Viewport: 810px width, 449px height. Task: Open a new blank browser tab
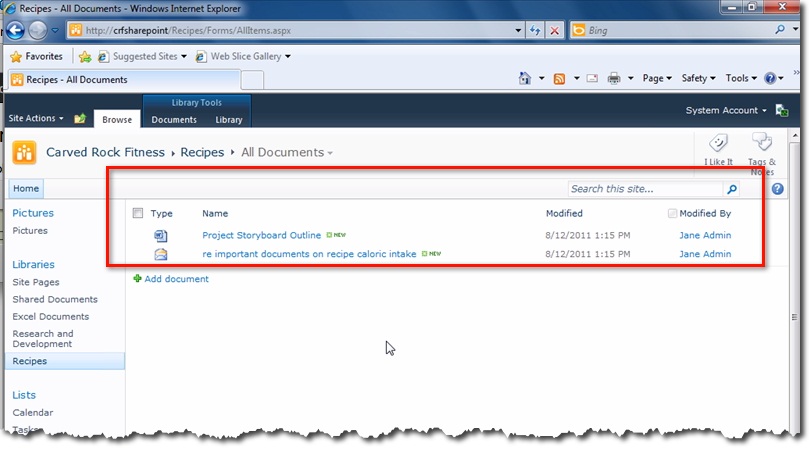pyautogui.click(x=252, y=80)
